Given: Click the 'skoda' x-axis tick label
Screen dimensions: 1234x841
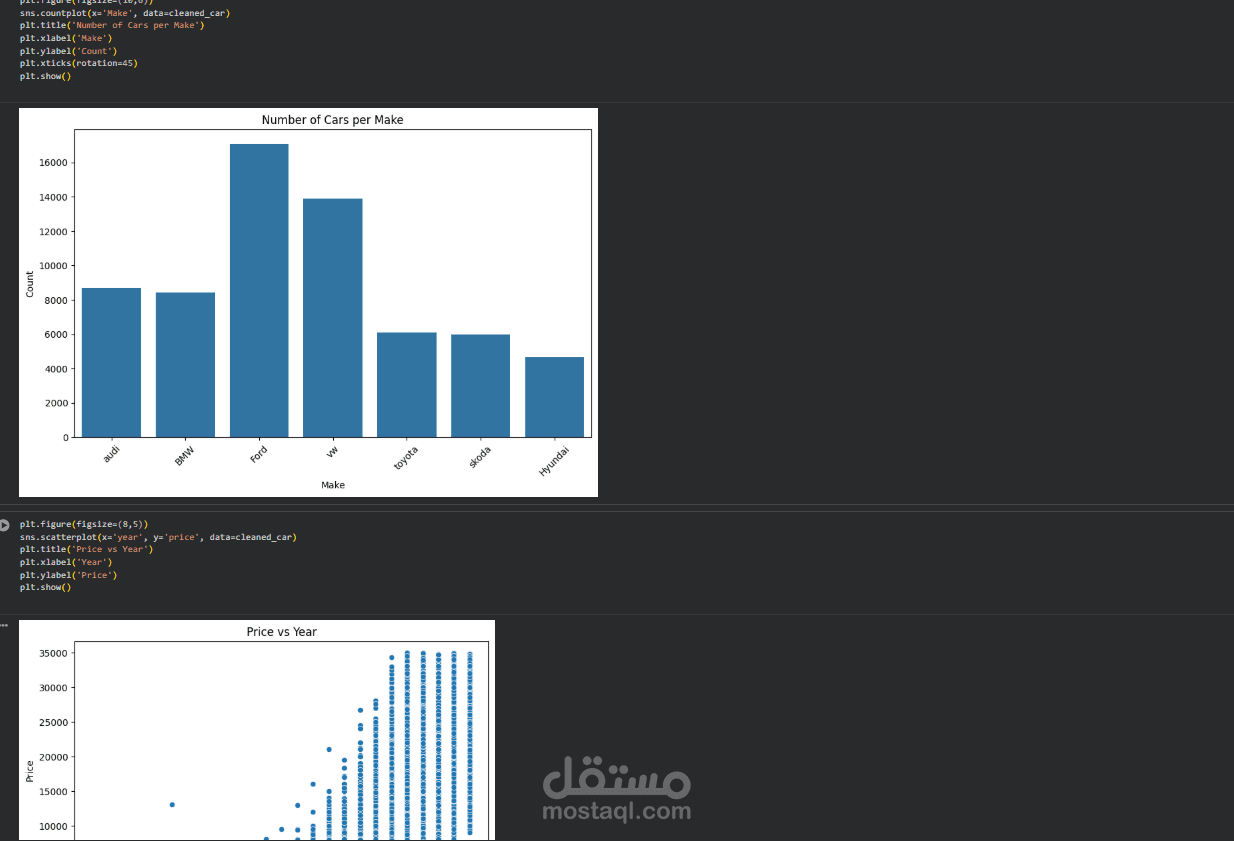Looking at the screenshot, I should 480,456.
